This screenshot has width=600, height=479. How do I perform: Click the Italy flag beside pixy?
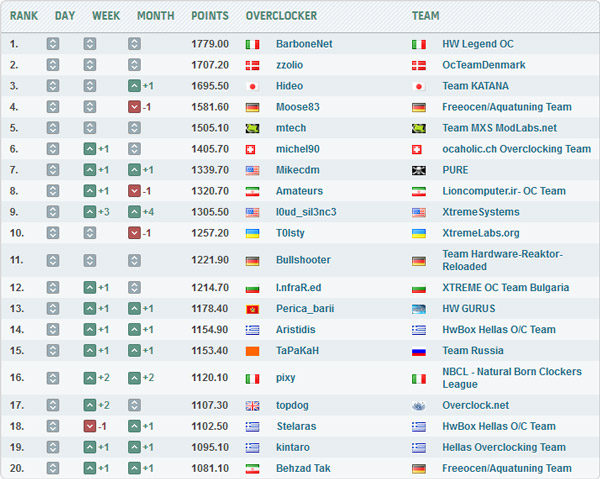tap(252, 379)
